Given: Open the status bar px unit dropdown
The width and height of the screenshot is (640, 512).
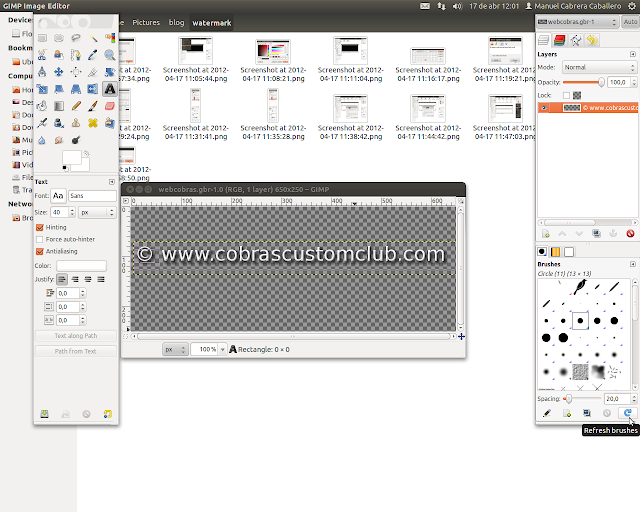Looking at the screenshot, I should click(175, 349).
